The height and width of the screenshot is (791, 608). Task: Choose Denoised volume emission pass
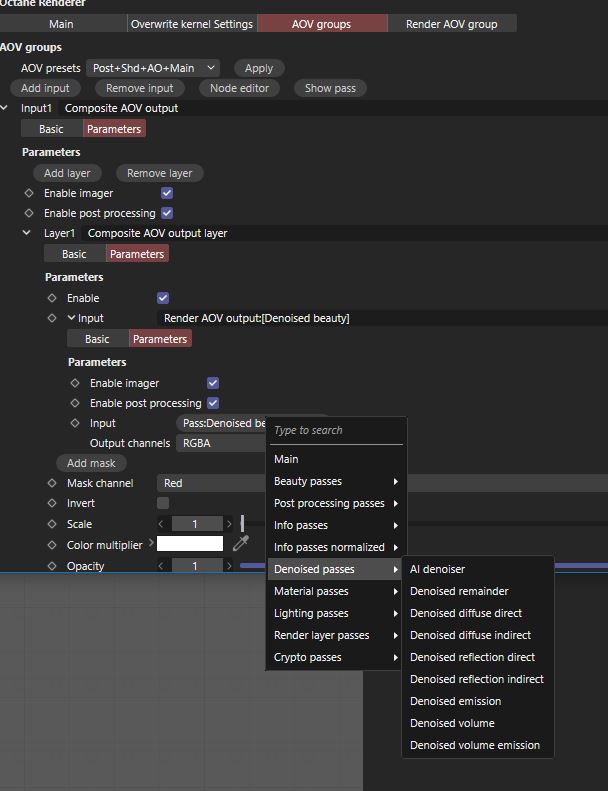coord(477,745)
